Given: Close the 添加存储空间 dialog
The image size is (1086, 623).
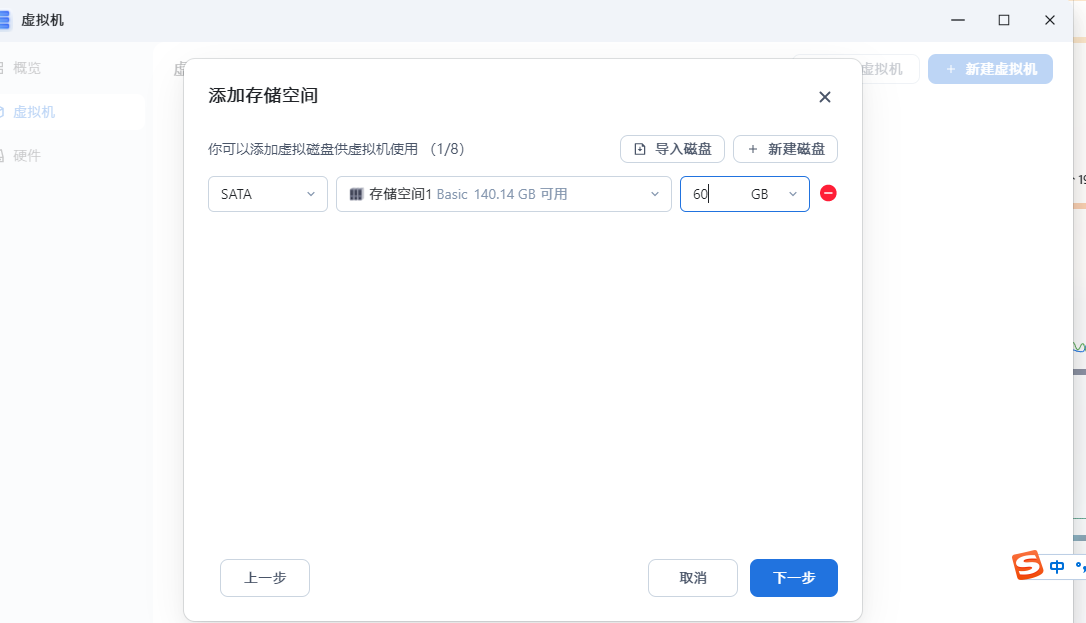Looking at the screenshot, I should 824,97.
